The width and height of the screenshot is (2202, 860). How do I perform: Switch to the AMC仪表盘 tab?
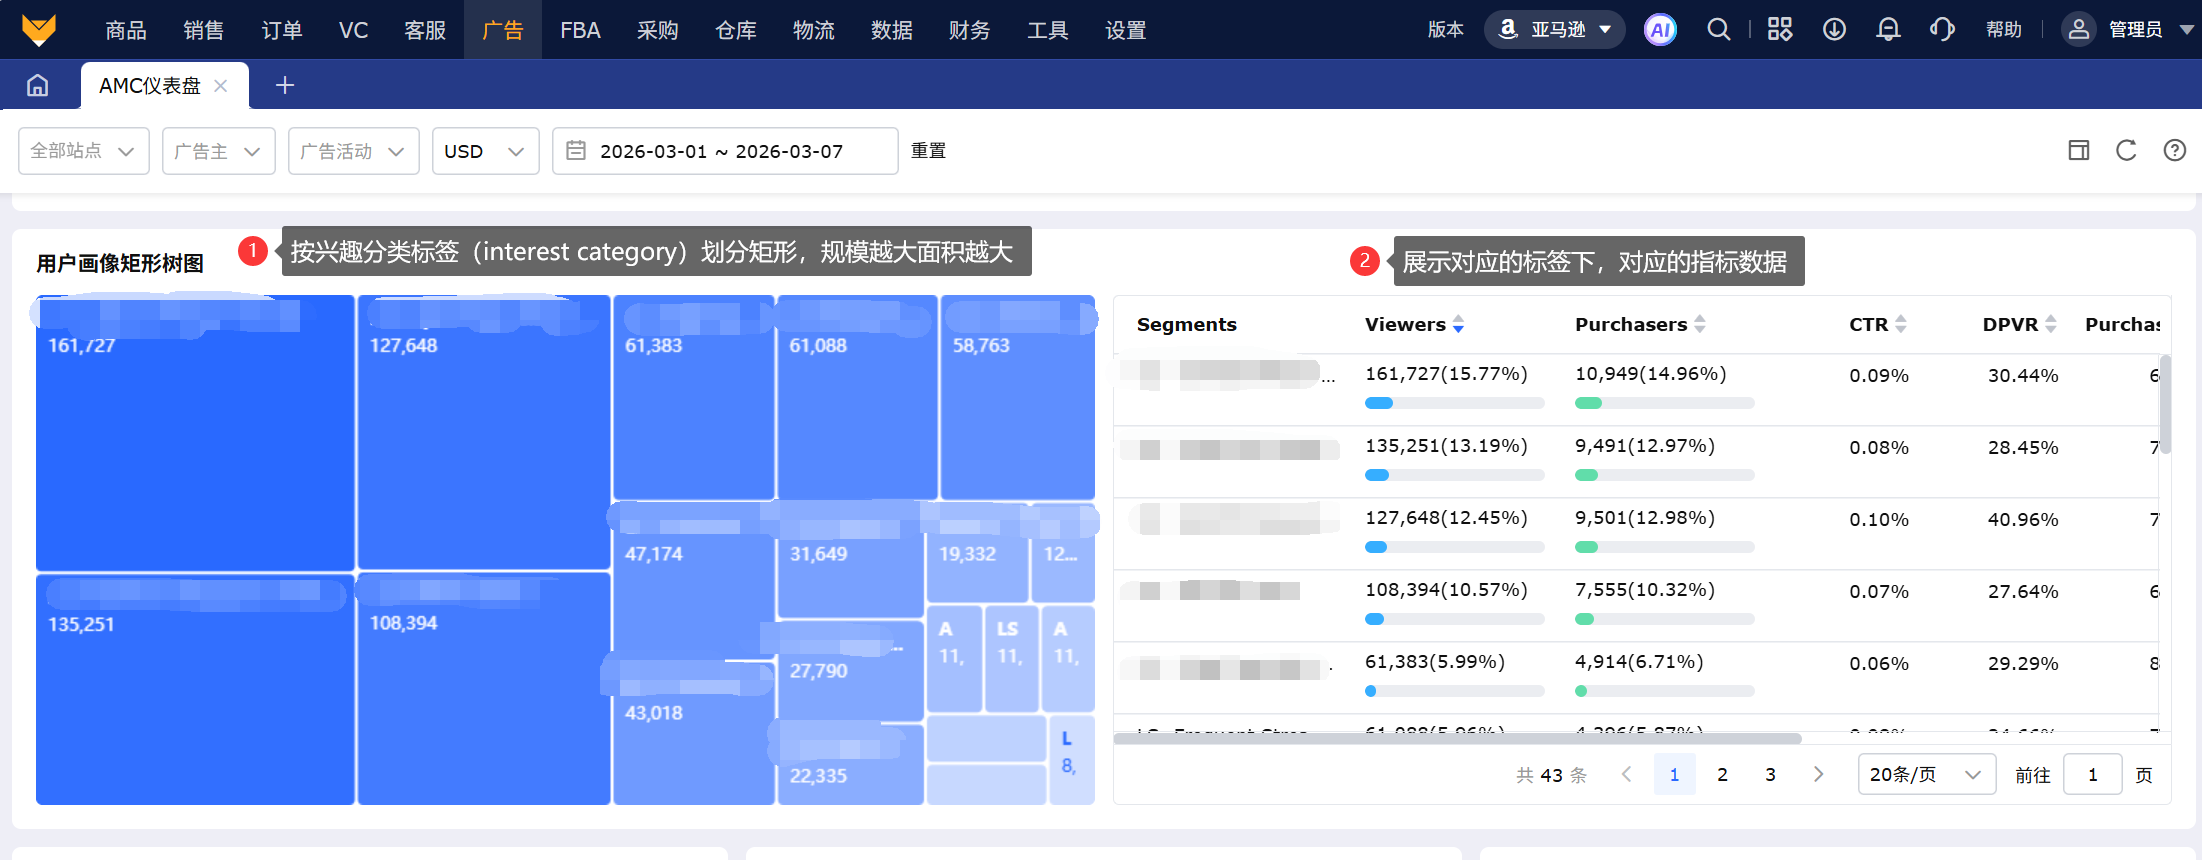(150, 86)
